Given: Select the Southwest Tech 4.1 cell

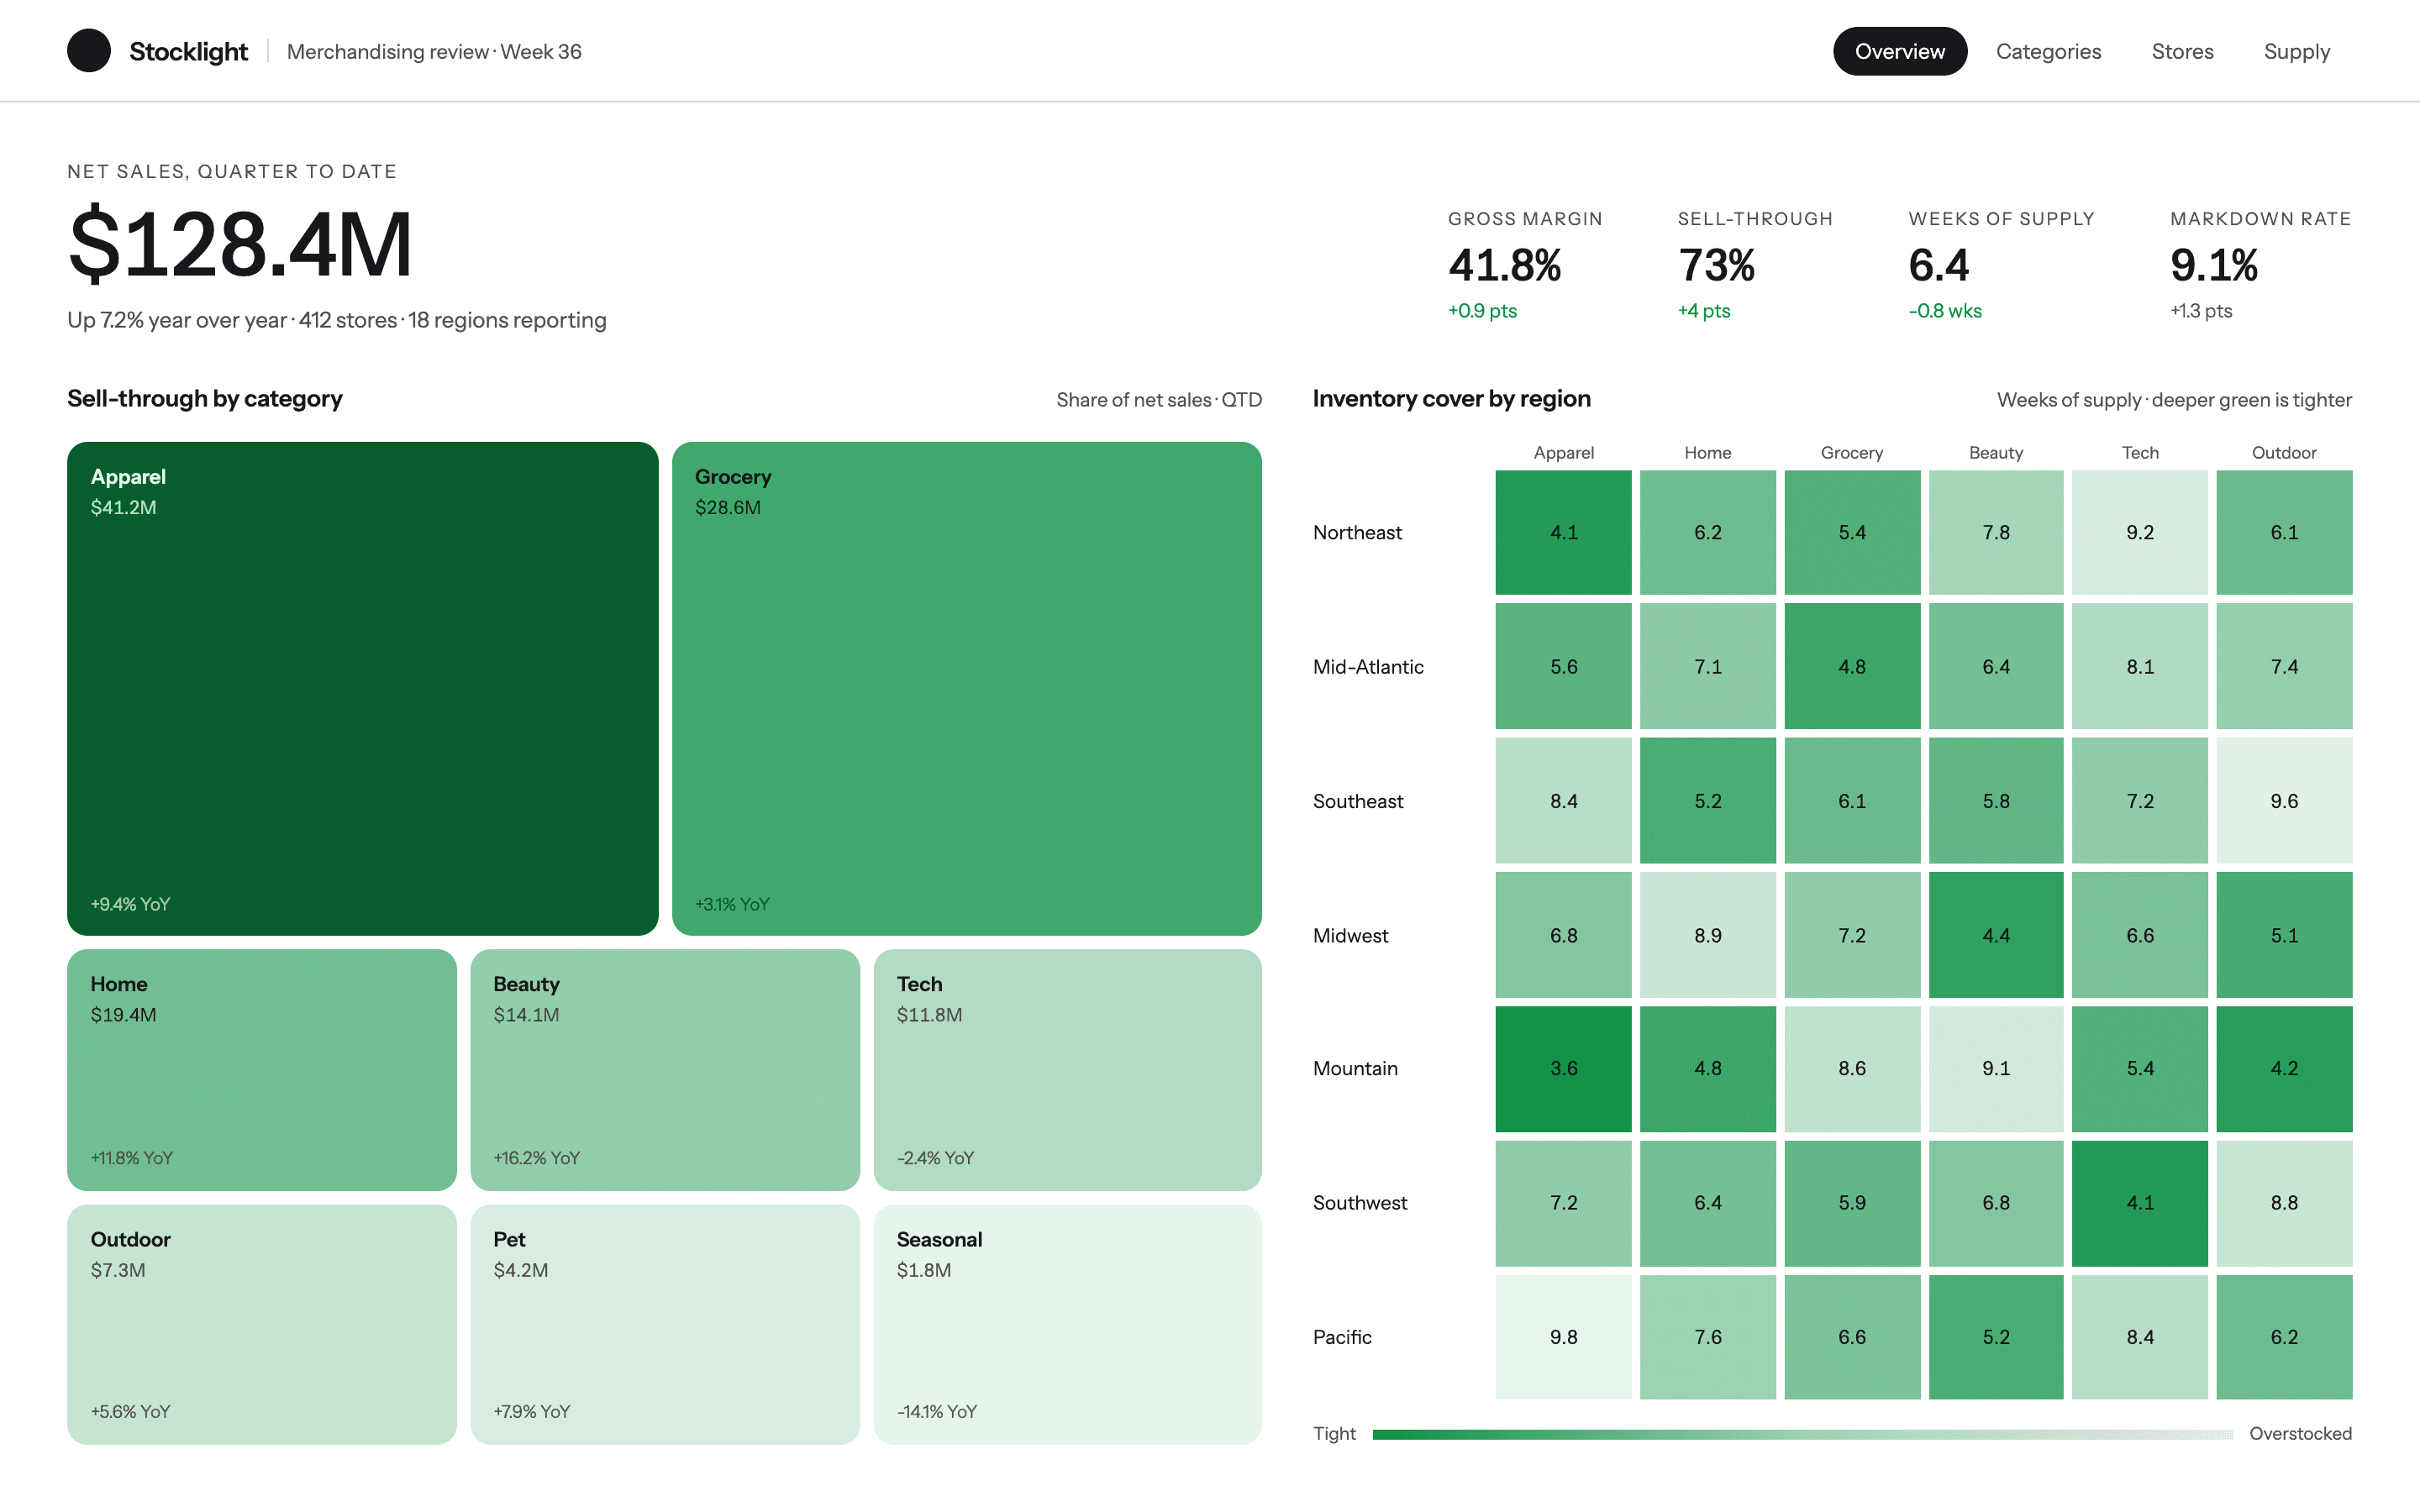Looking at the screenshot, I should click(2139, 1202).
